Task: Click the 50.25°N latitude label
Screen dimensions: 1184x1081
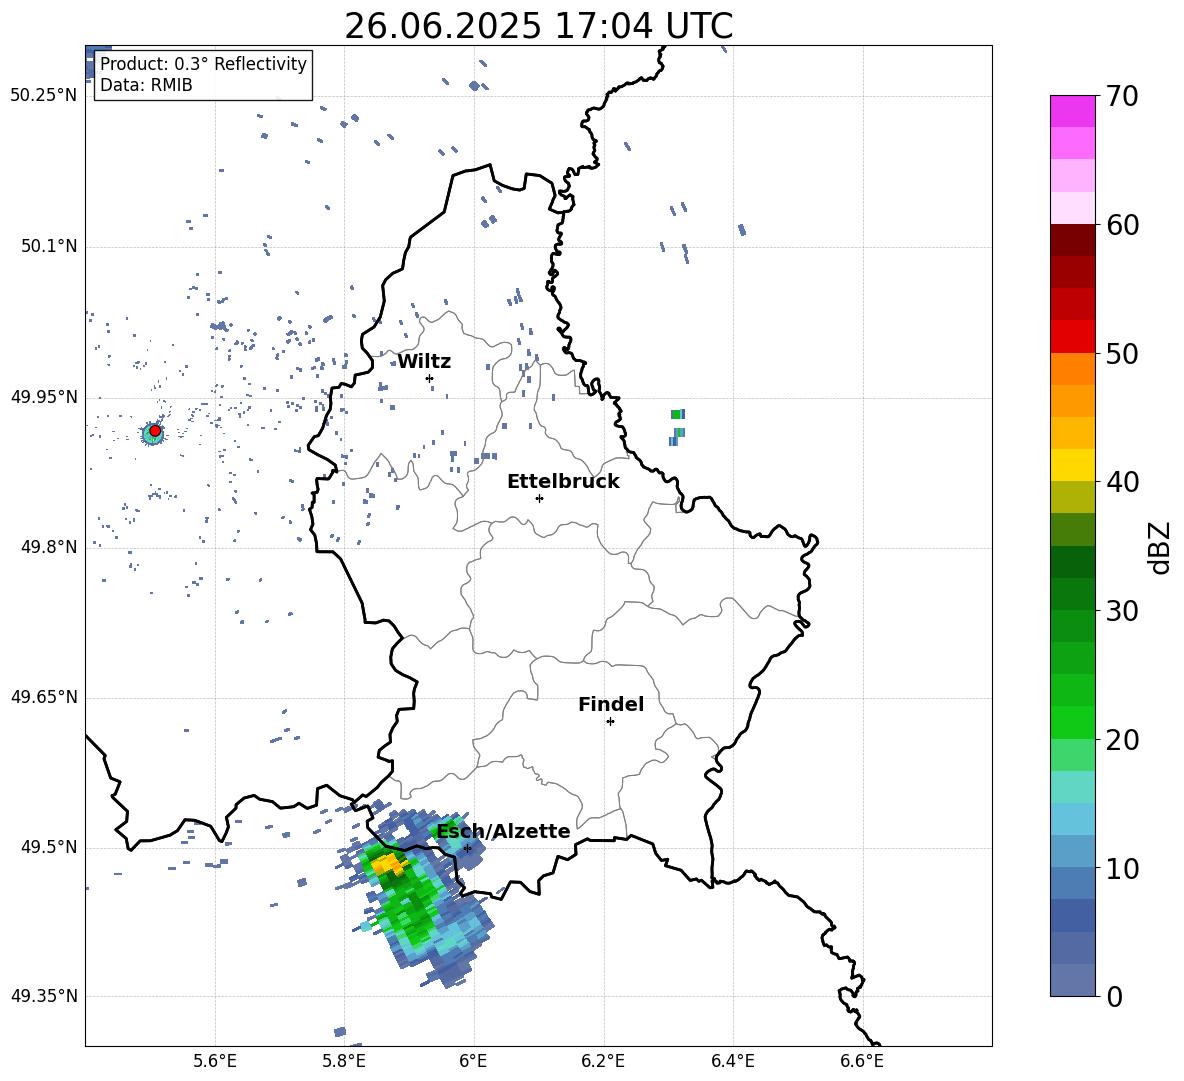Action: coord(43,96)
